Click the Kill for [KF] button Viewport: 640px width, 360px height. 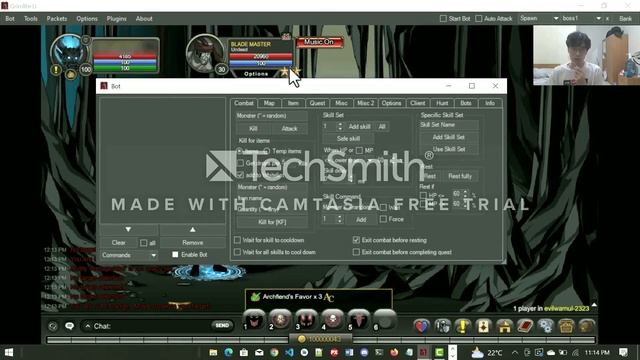(272, 222)
